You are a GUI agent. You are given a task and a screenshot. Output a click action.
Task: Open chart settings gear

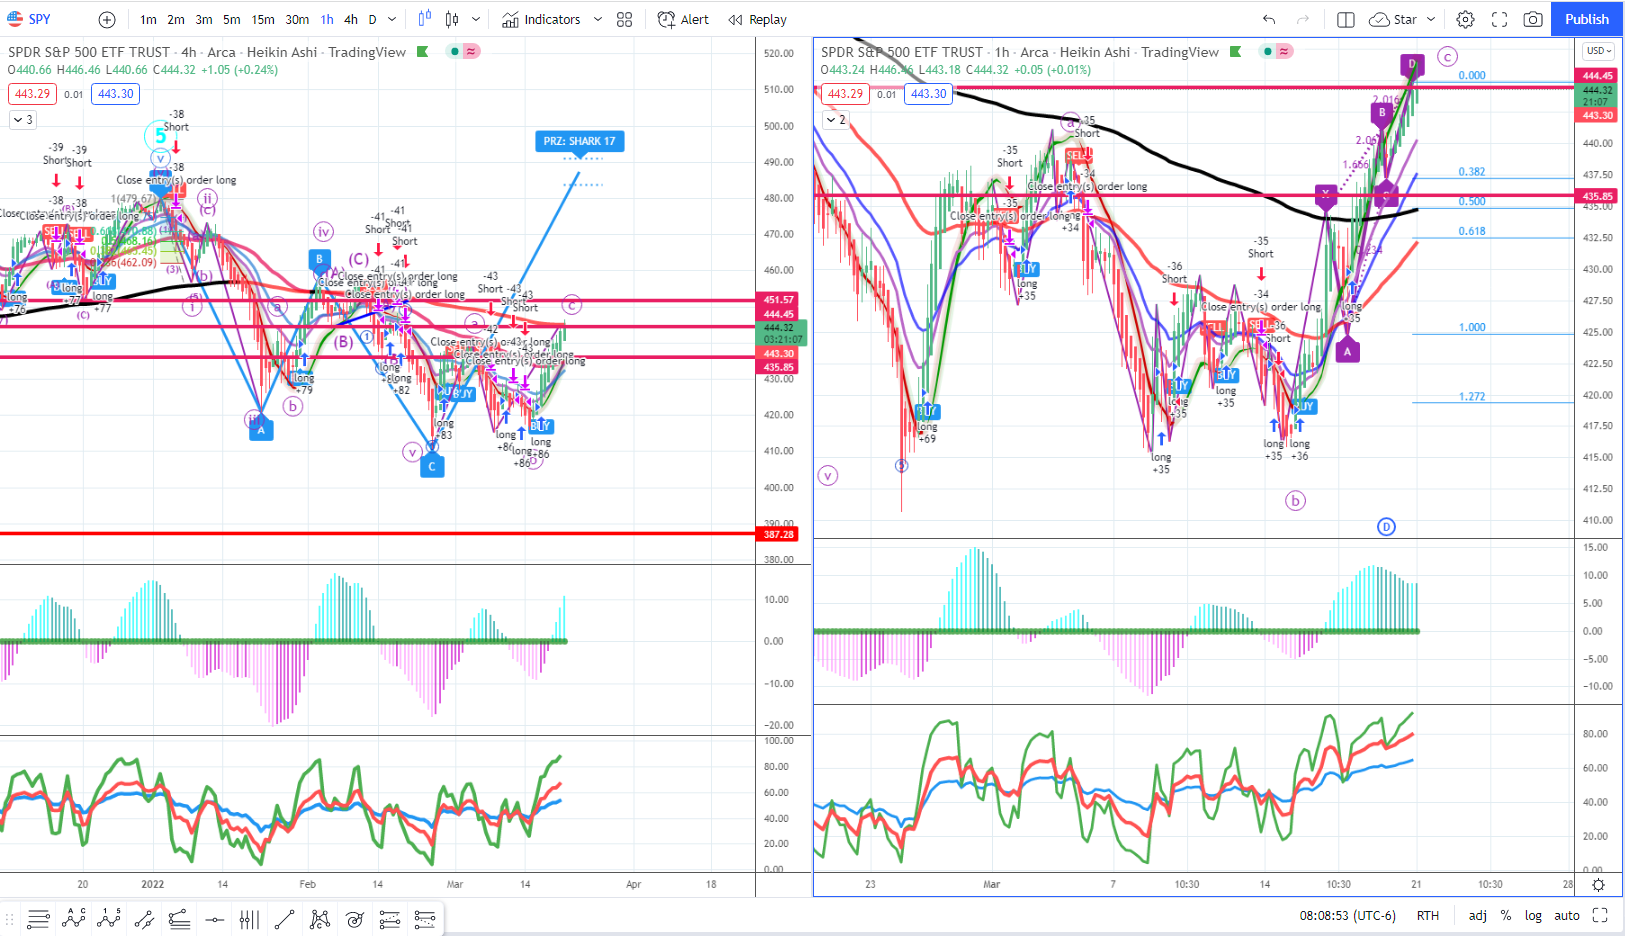click(1465, 19)
